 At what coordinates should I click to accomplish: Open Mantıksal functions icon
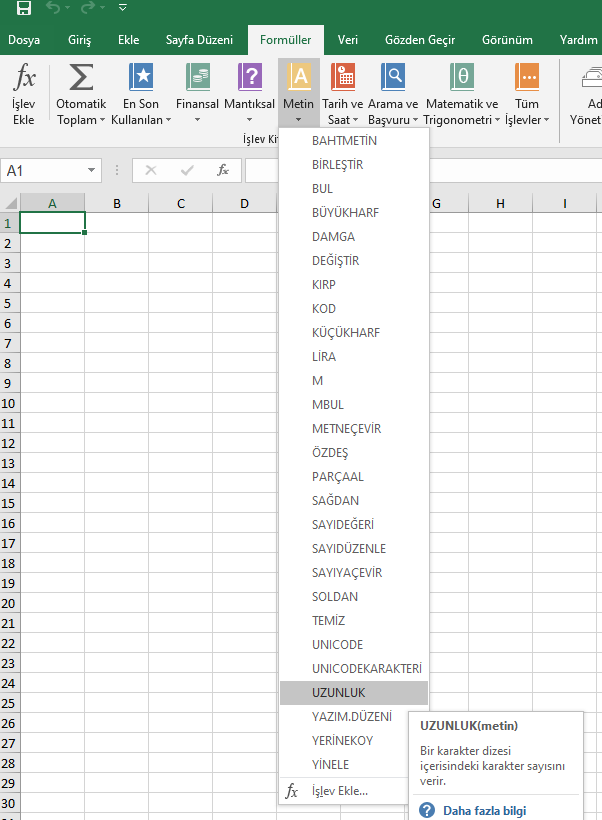[x=249, y=78]
